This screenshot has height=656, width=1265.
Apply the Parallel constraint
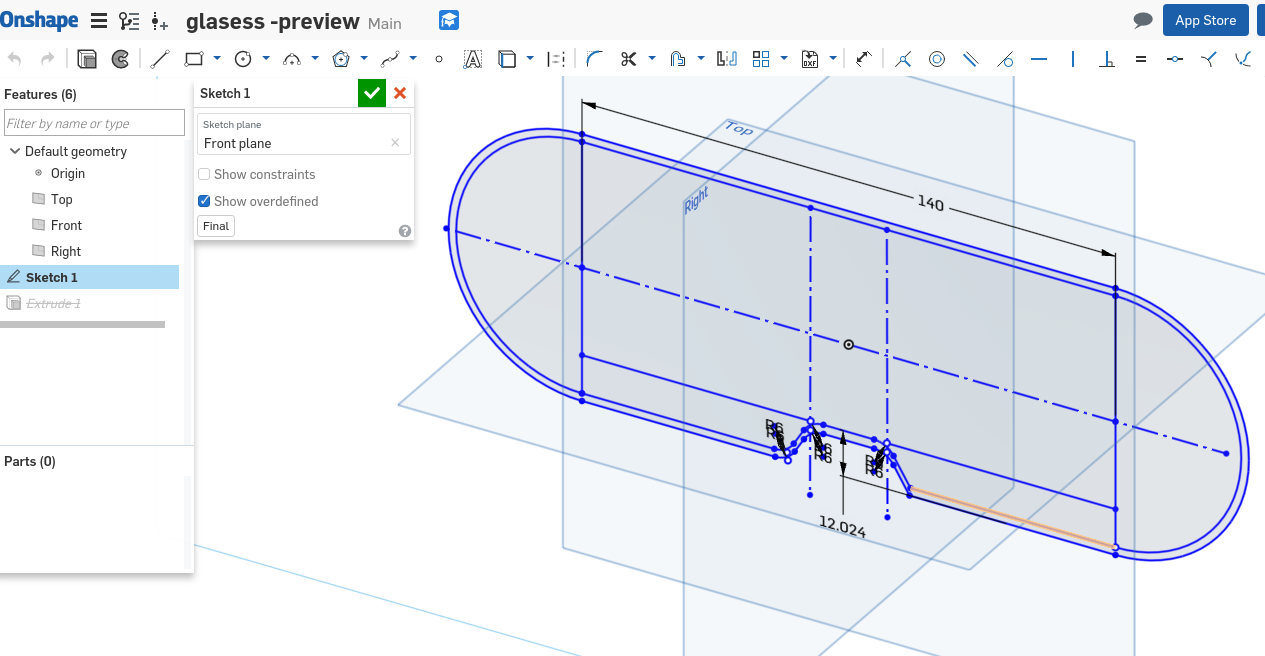[x=971, y=59]
